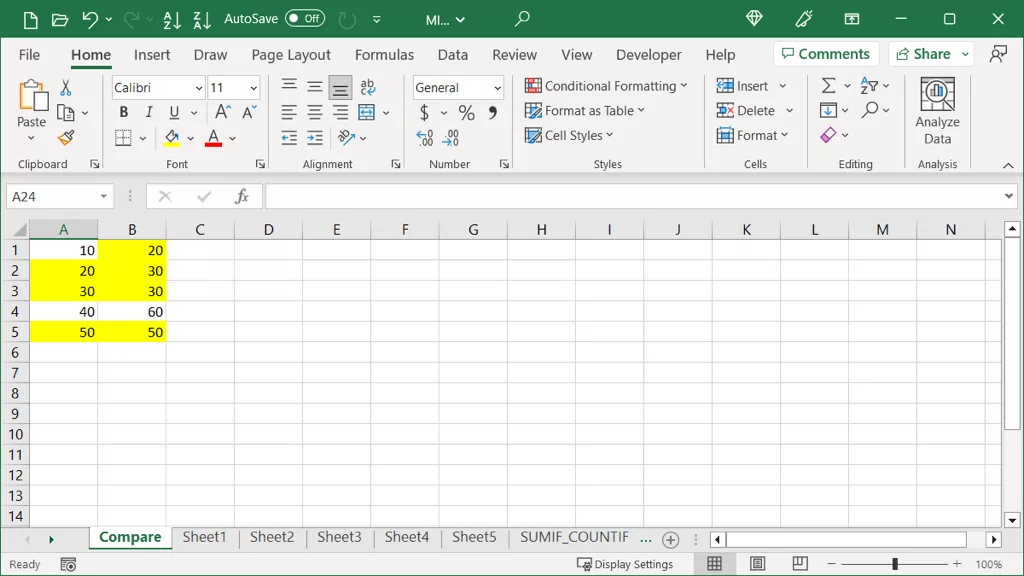Open the Analyze Data tool

tap(937, 110)
